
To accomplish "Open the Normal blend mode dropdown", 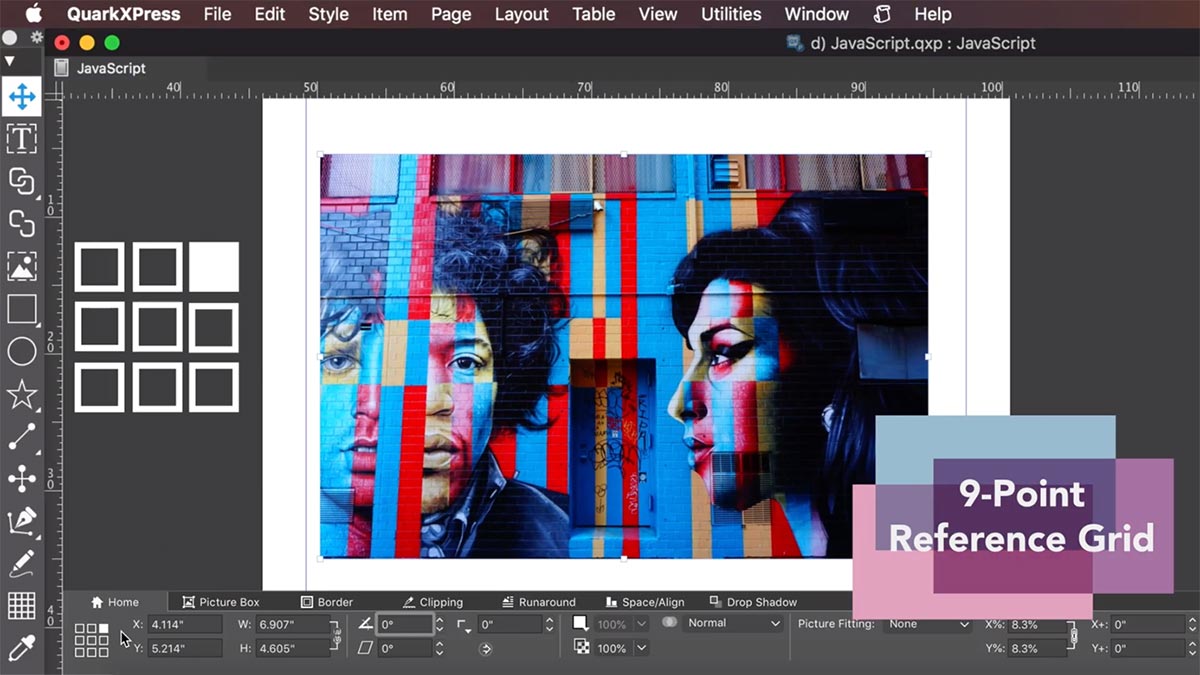I will [733, 623].
